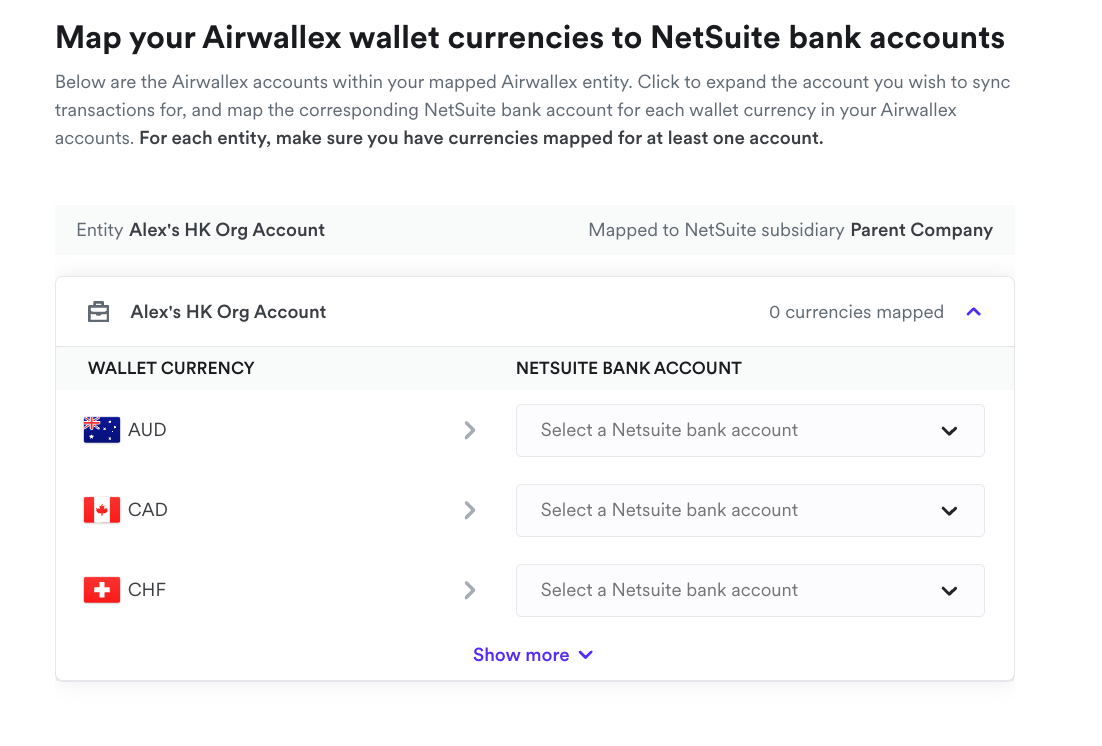Click the caret inside the CHF account selector

pos(949,590)
